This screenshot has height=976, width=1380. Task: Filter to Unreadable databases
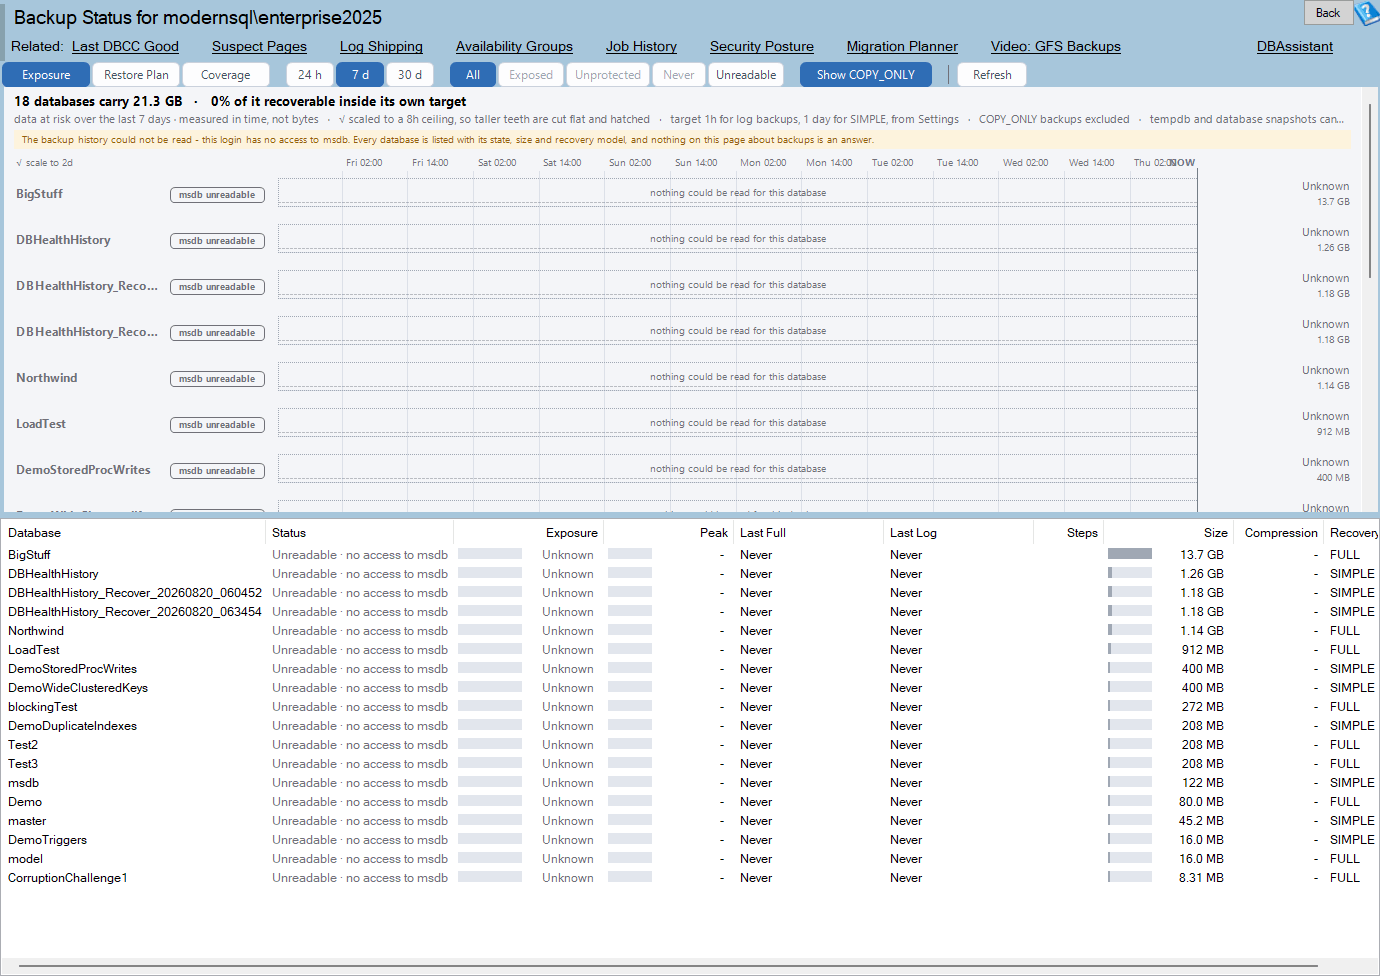746,75
